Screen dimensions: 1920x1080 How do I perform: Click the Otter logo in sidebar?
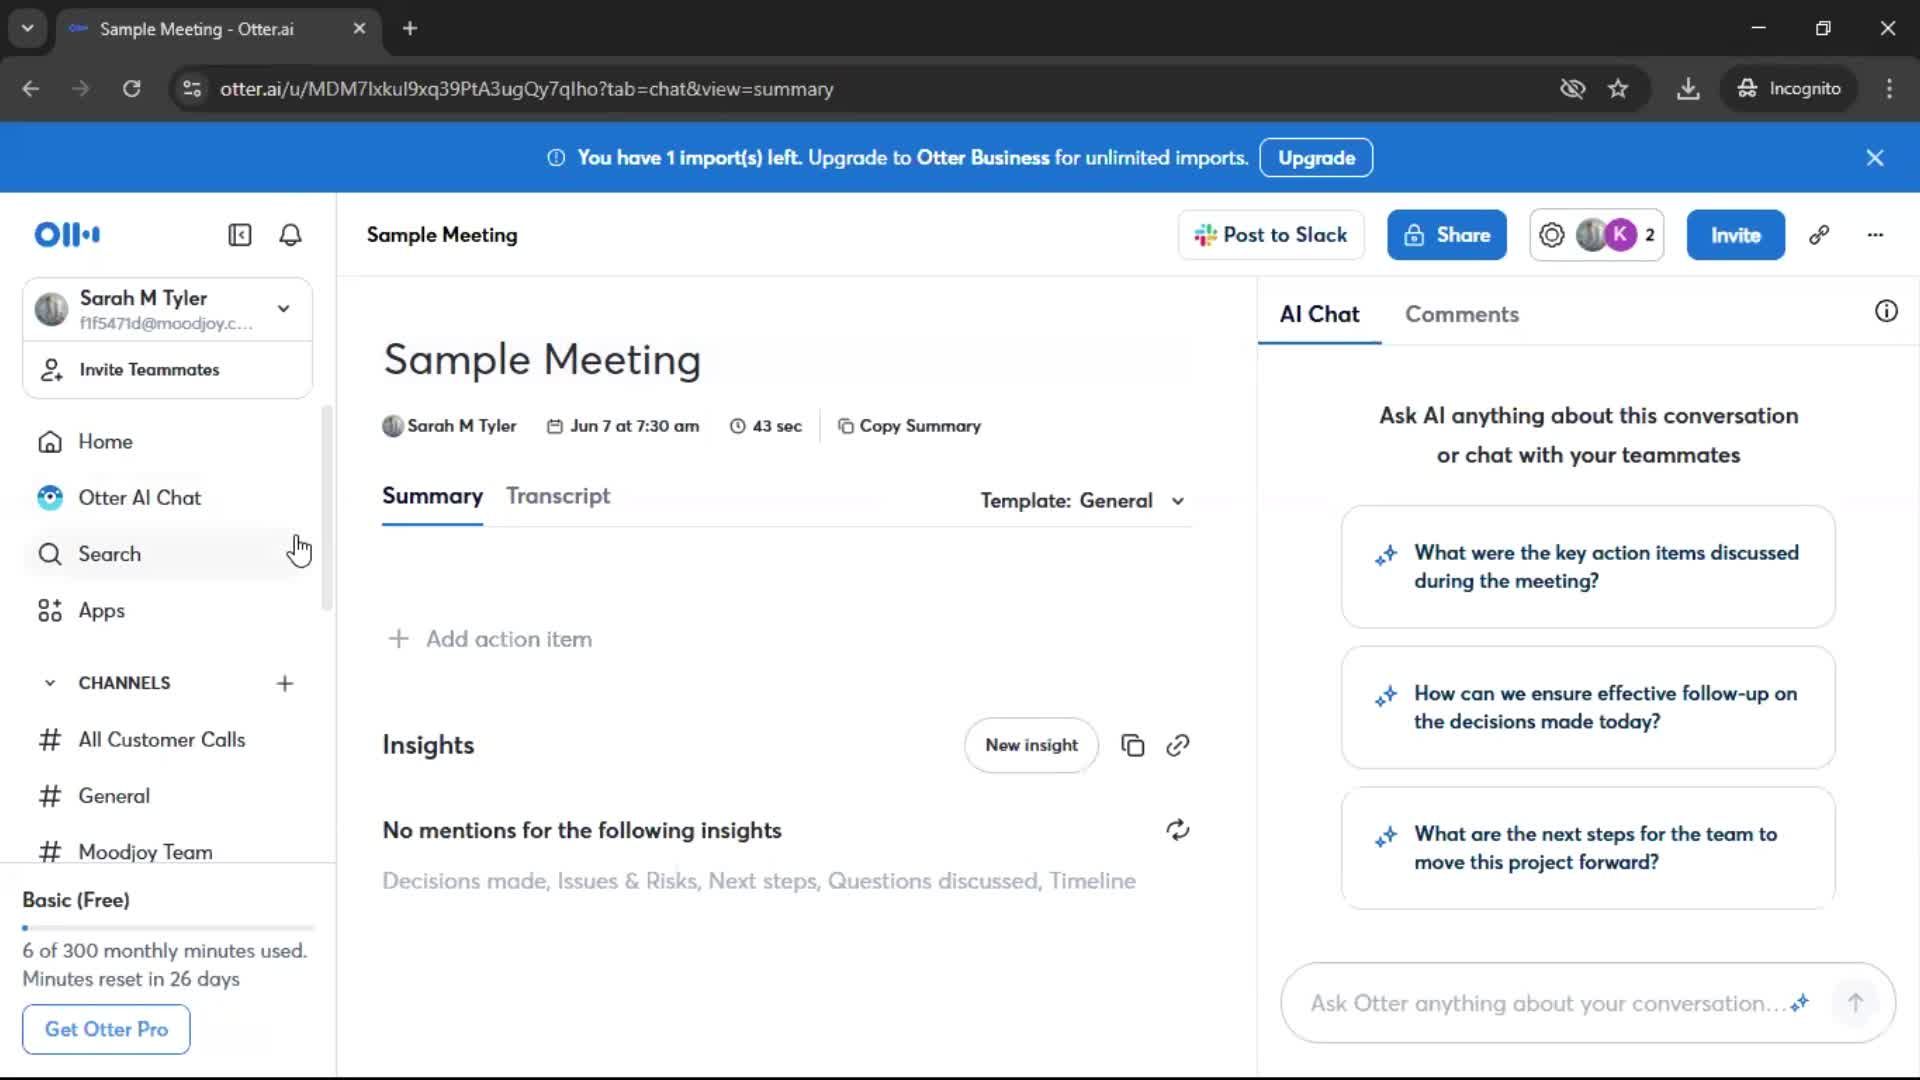67,234
